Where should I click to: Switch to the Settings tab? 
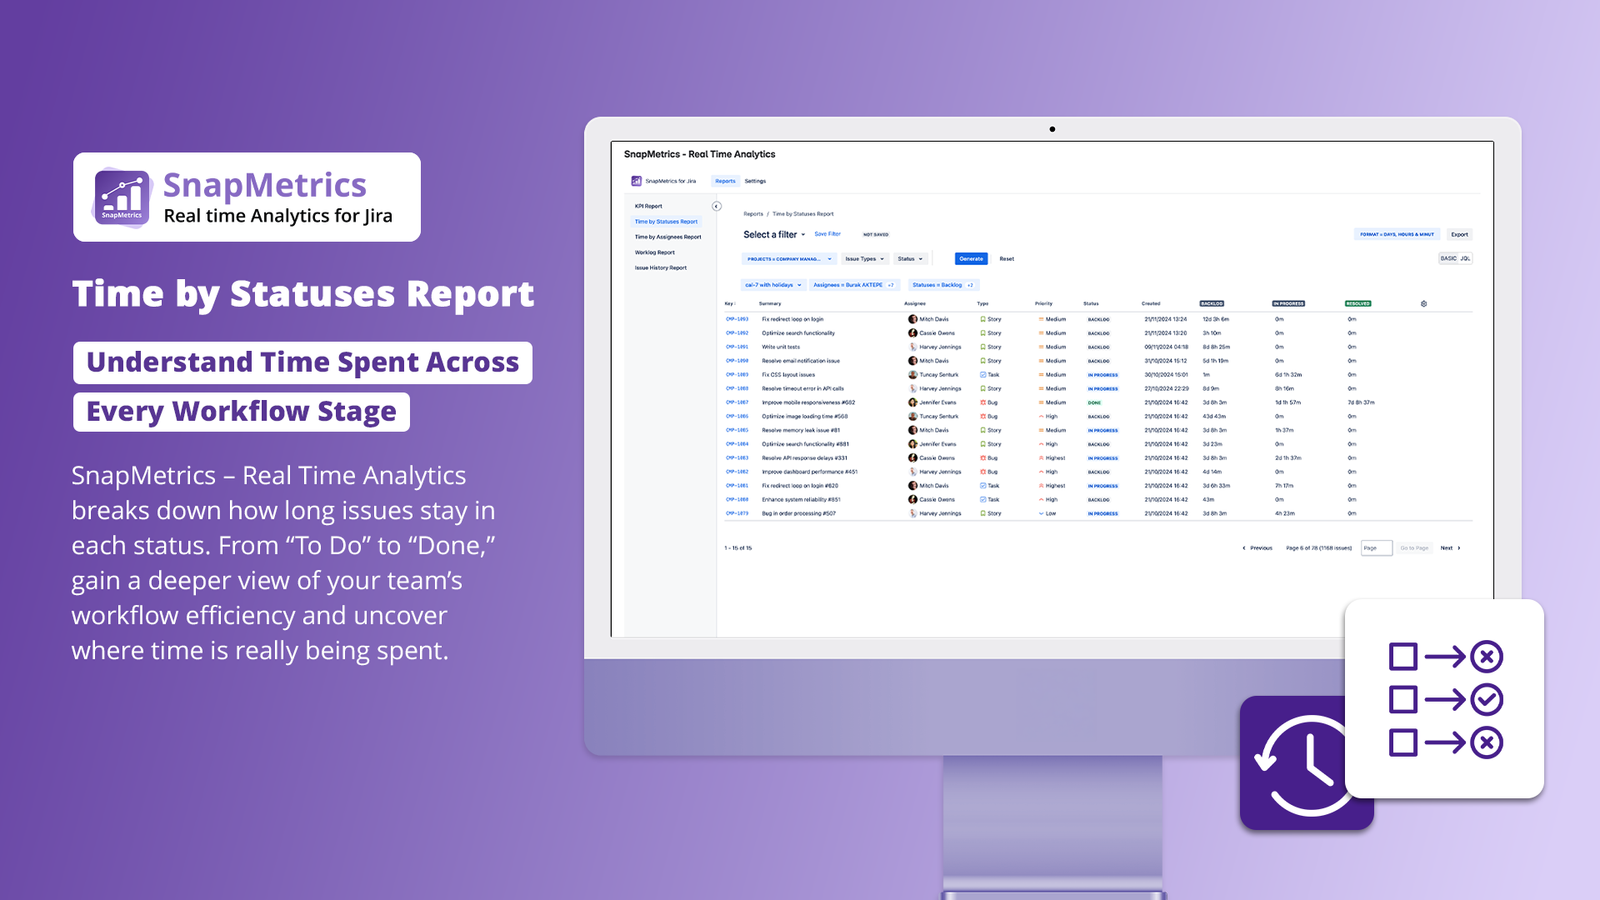[x=755, y=181]
